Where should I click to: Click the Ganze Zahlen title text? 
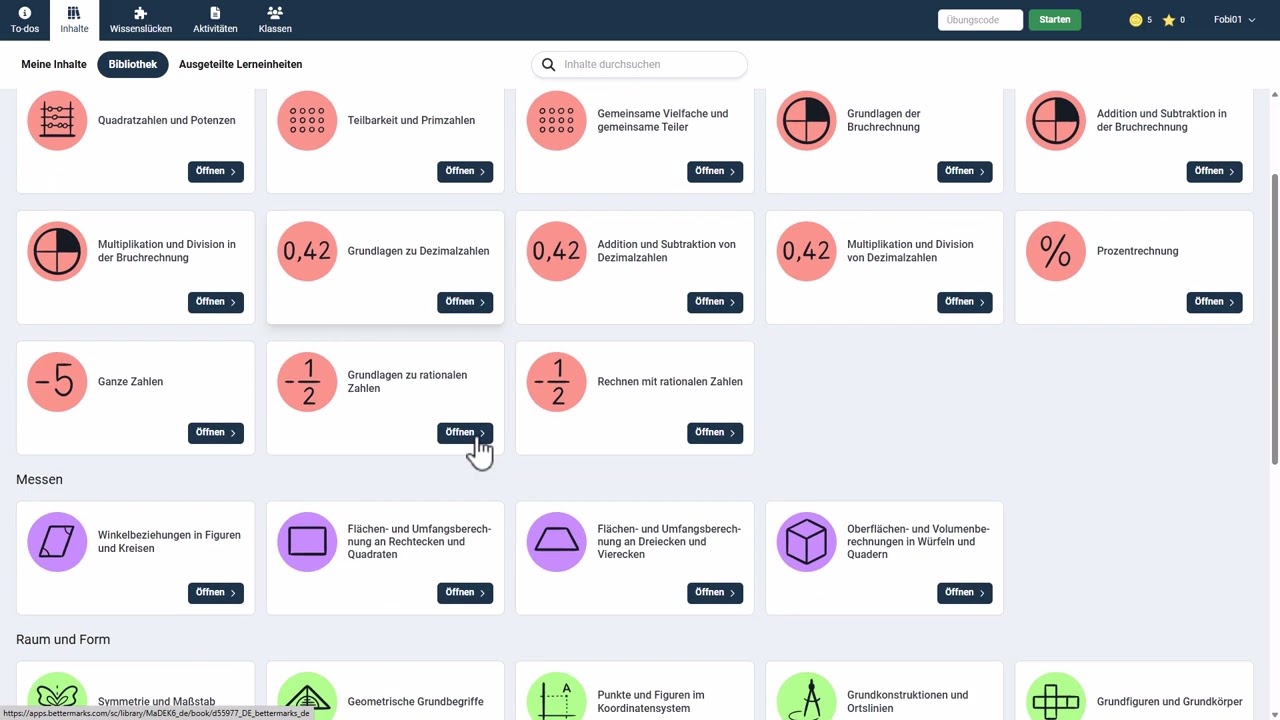coord(130,382)
